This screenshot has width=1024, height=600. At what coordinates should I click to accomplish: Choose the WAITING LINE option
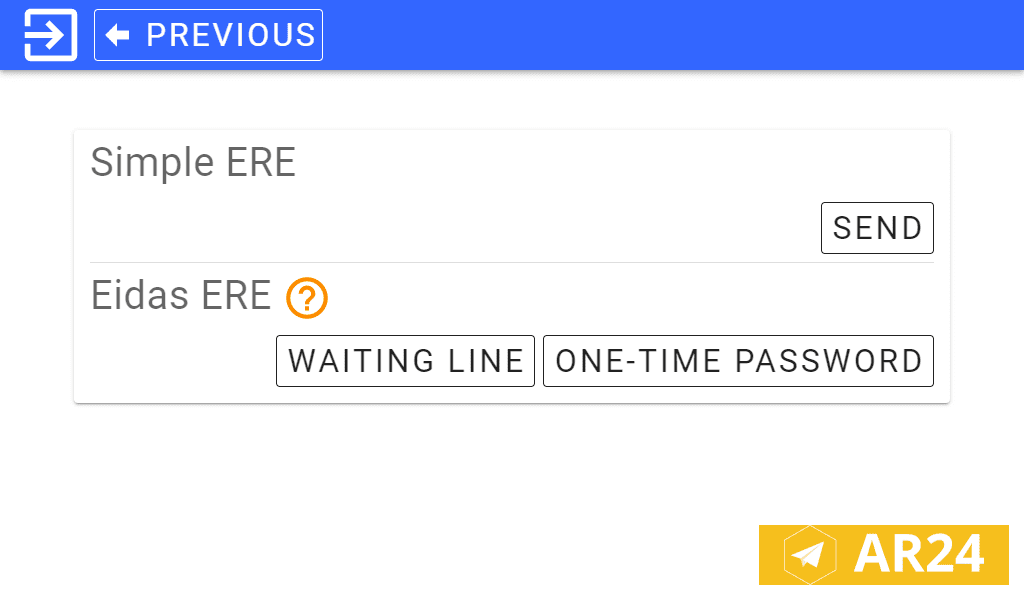(x=405, y=361)
